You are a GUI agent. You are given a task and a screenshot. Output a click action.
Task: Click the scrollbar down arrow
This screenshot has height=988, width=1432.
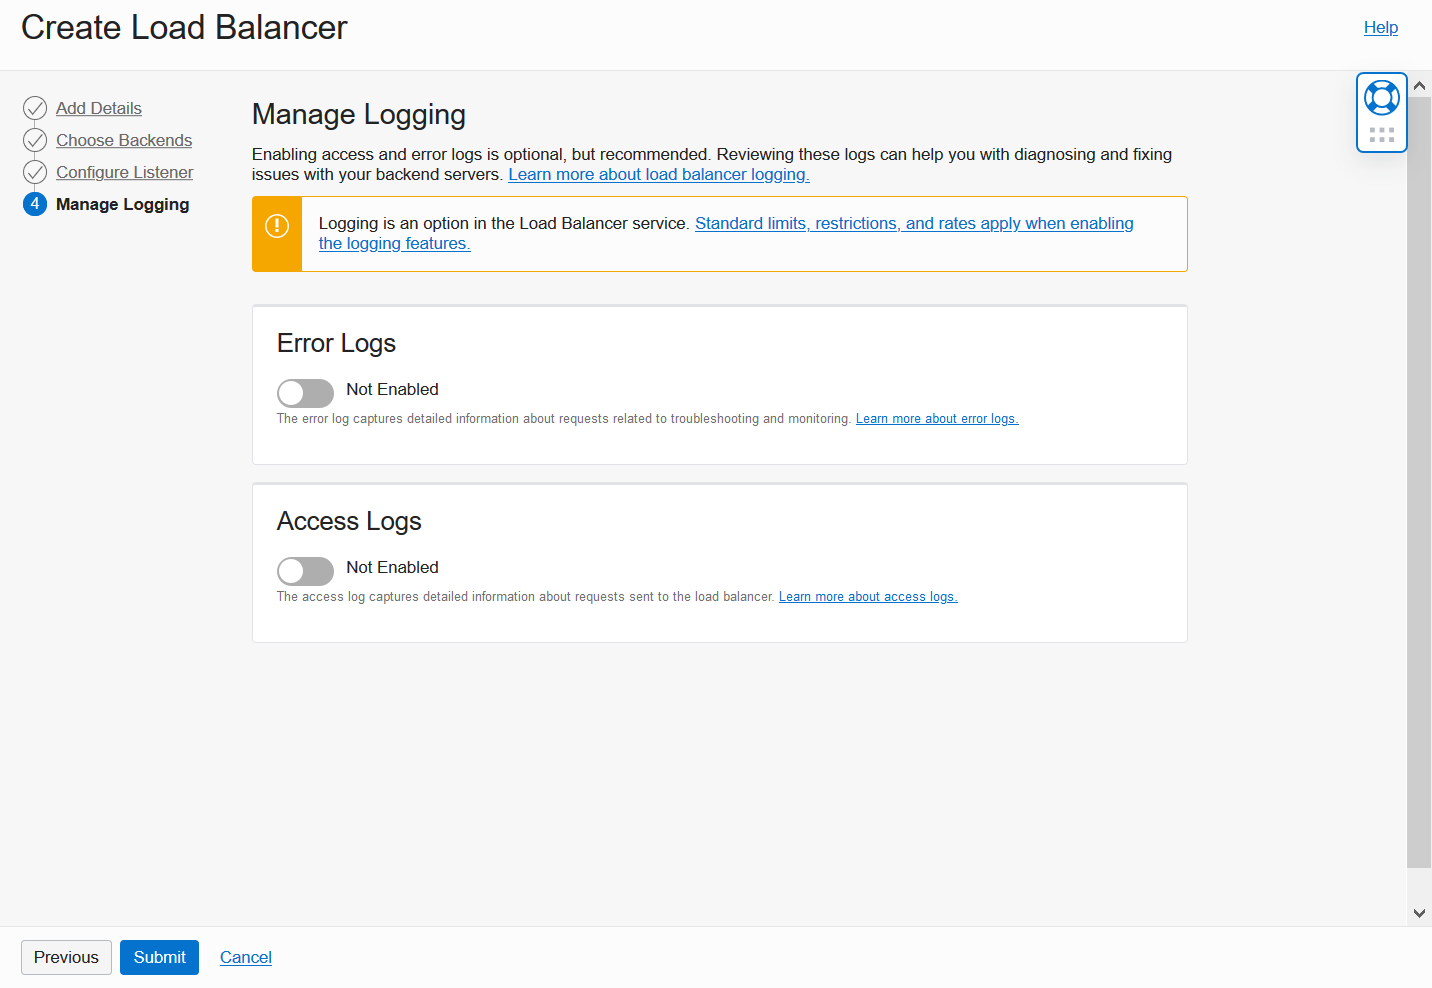click(x=1419, y=911)
